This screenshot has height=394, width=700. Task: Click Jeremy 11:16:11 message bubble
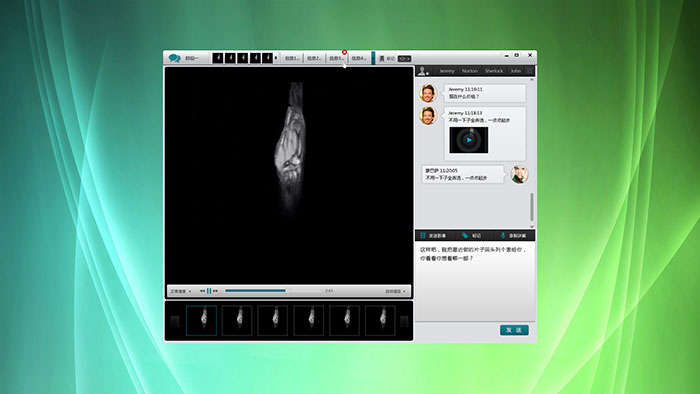point(485,93)
